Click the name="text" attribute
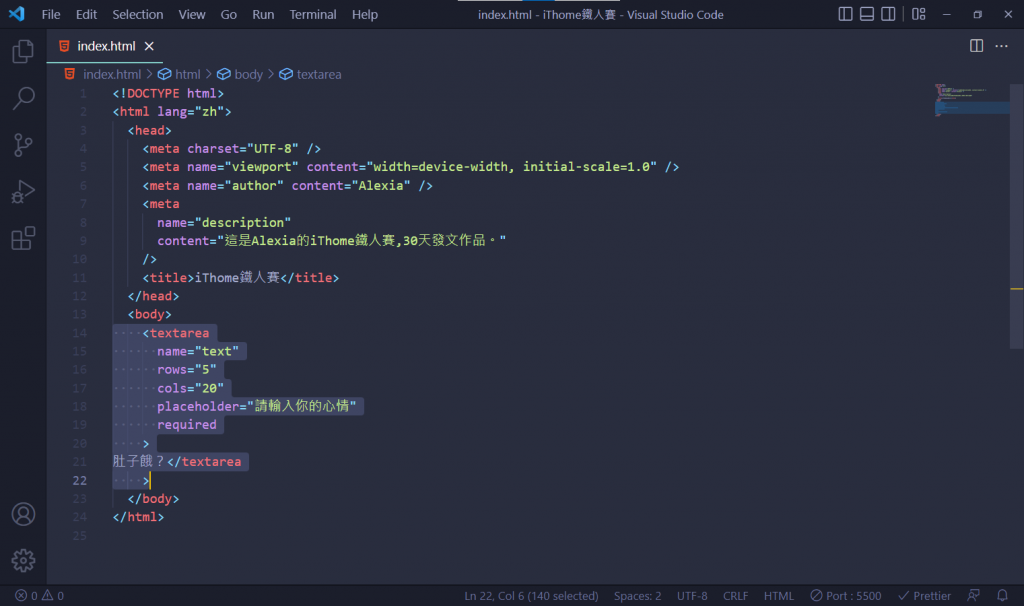The height and width of the screenshot is (606, 1024). (198, 351)
